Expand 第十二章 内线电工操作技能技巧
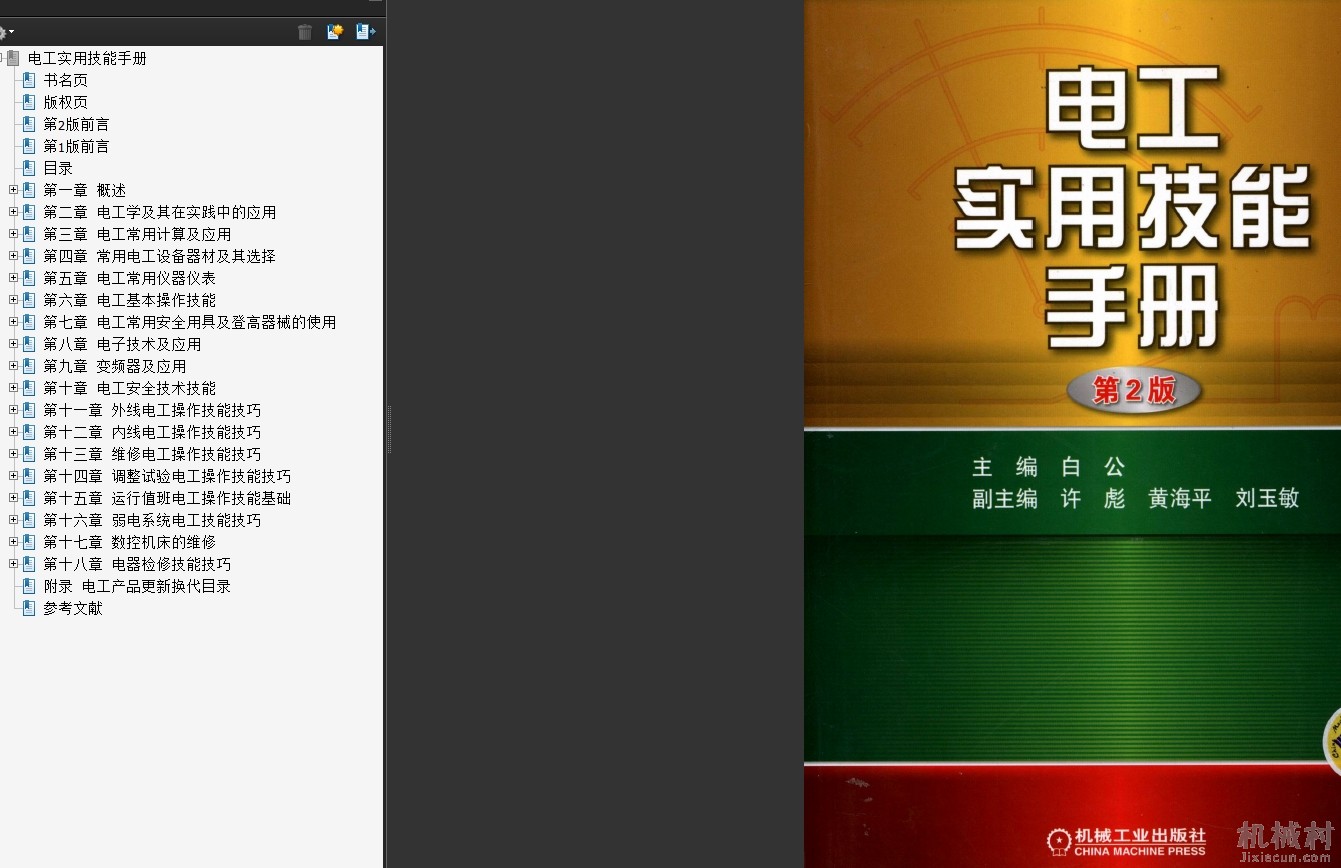Image resolution: width=1341 pixels, height=868 pixels. point(13,432)
